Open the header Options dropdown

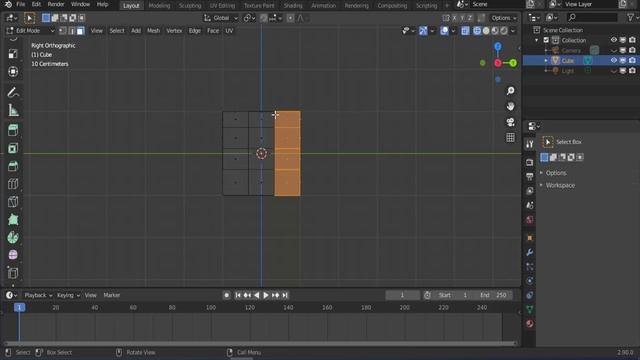[x=504, y=18]
